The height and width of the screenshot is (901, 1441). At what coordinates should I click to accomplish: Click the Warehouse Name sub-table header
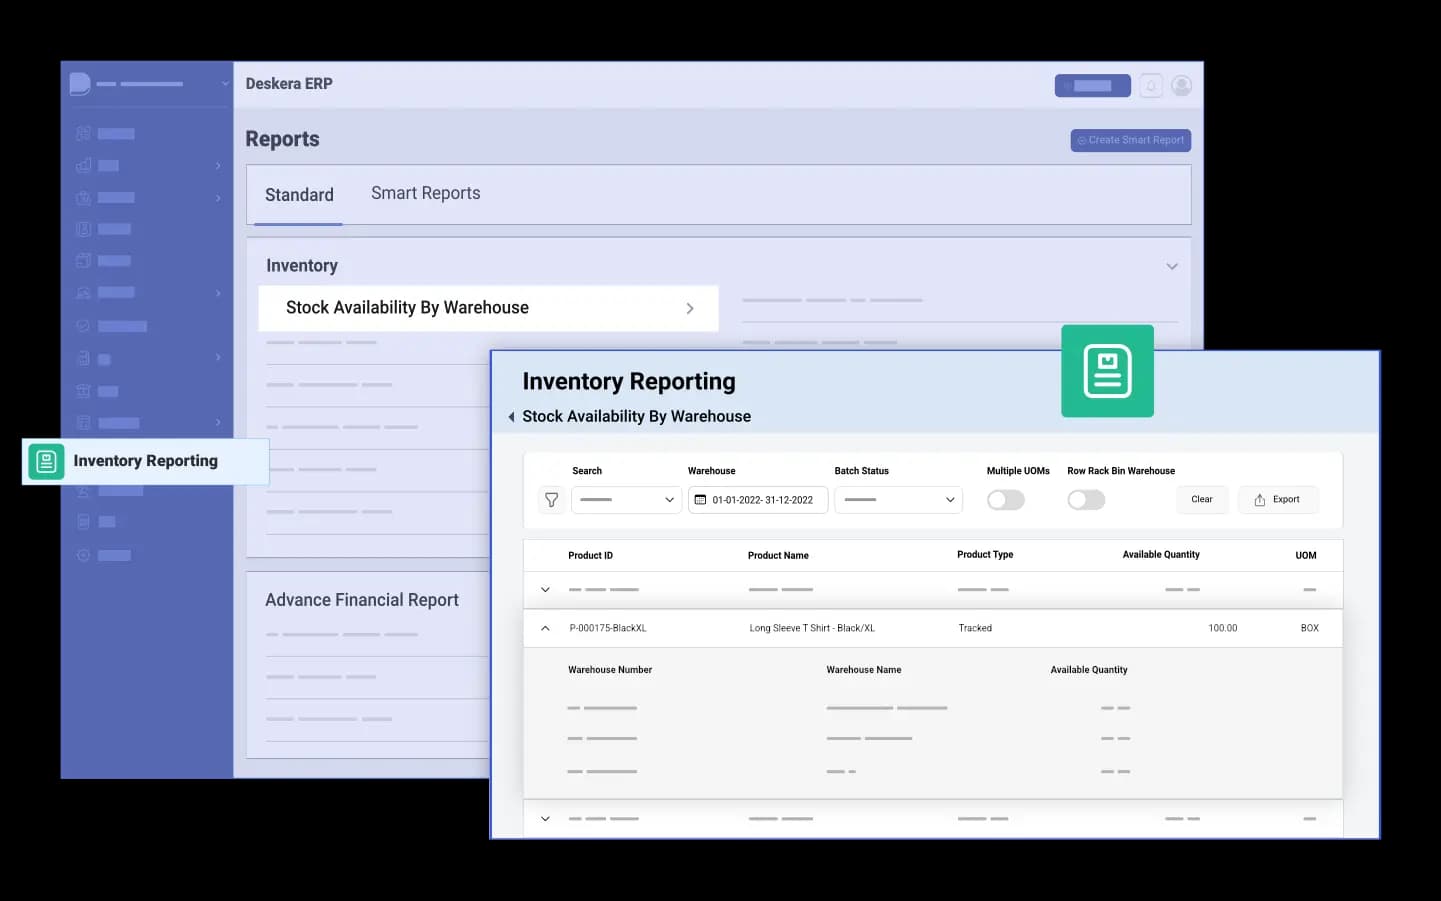[x=864, y=670]
